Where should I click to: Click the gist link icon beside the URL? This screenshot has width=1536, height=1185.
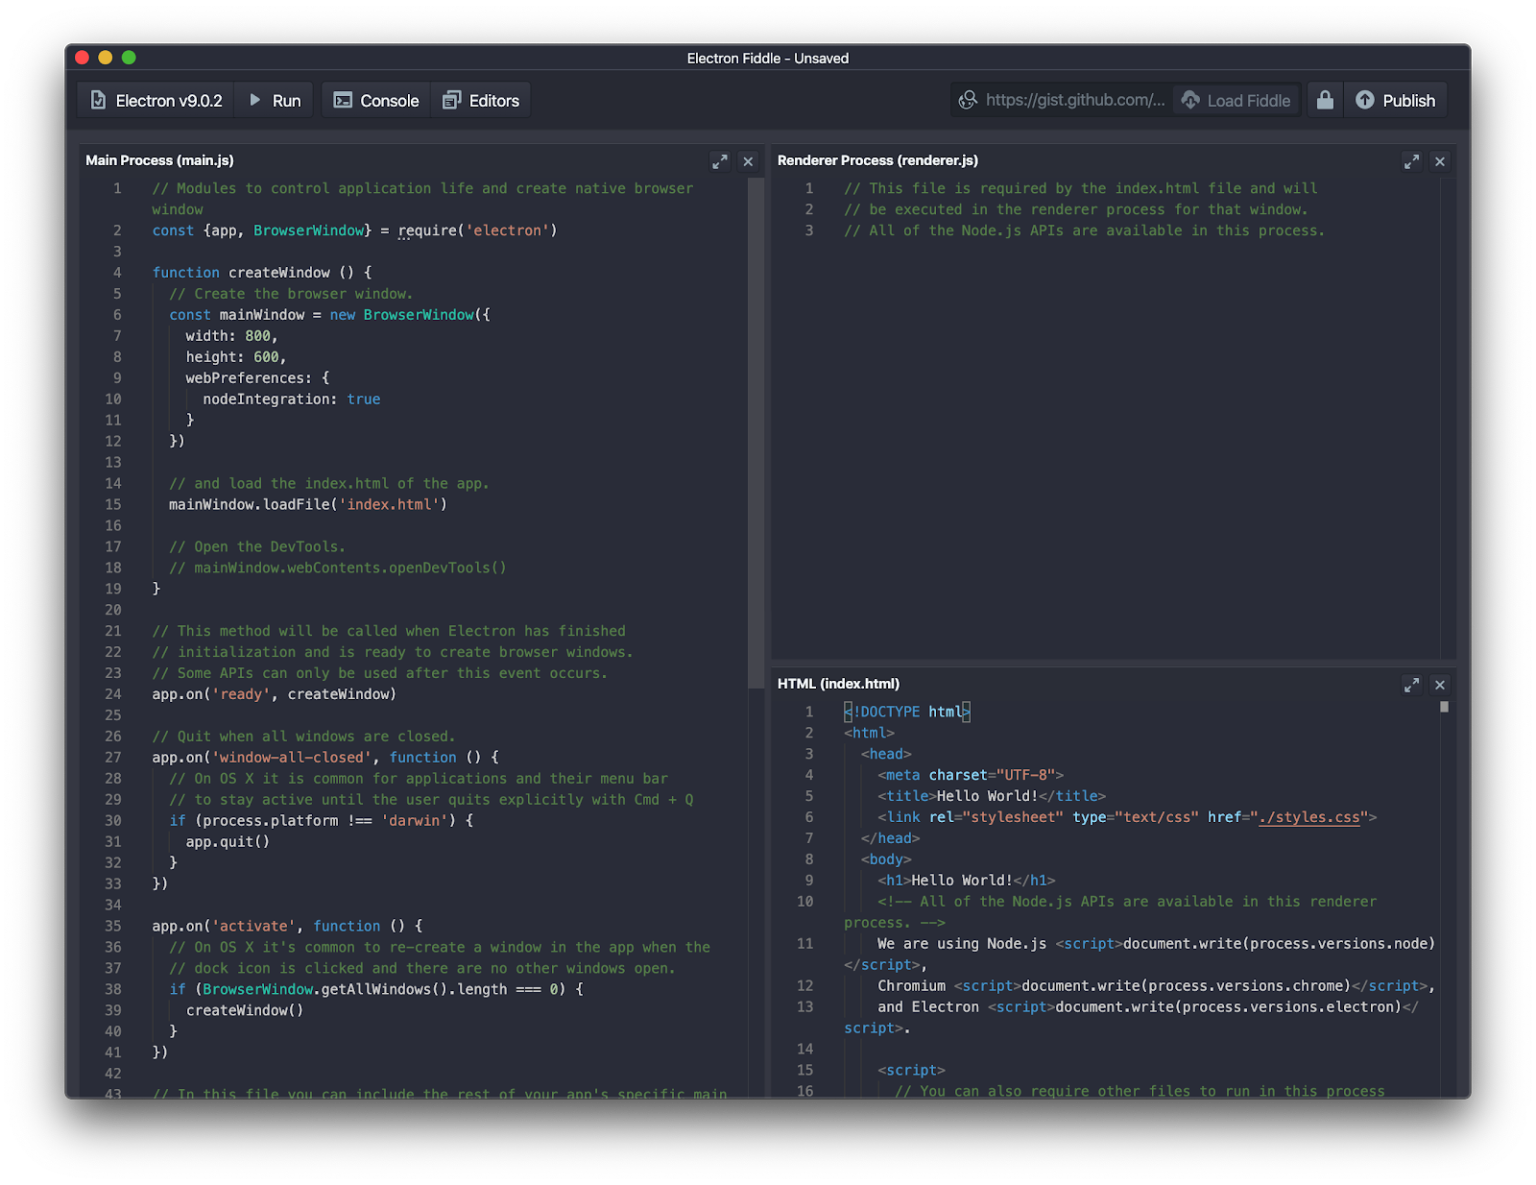(967, 100)
